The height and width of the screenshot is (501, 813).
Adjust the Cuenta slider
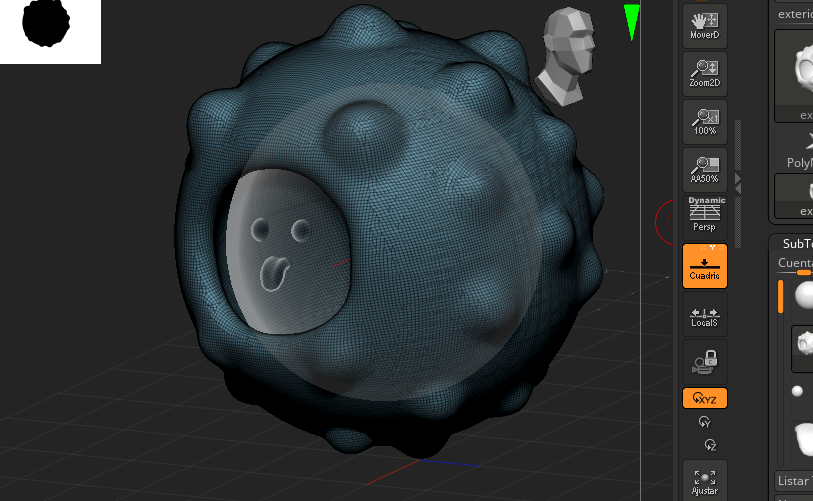[795, 265]
